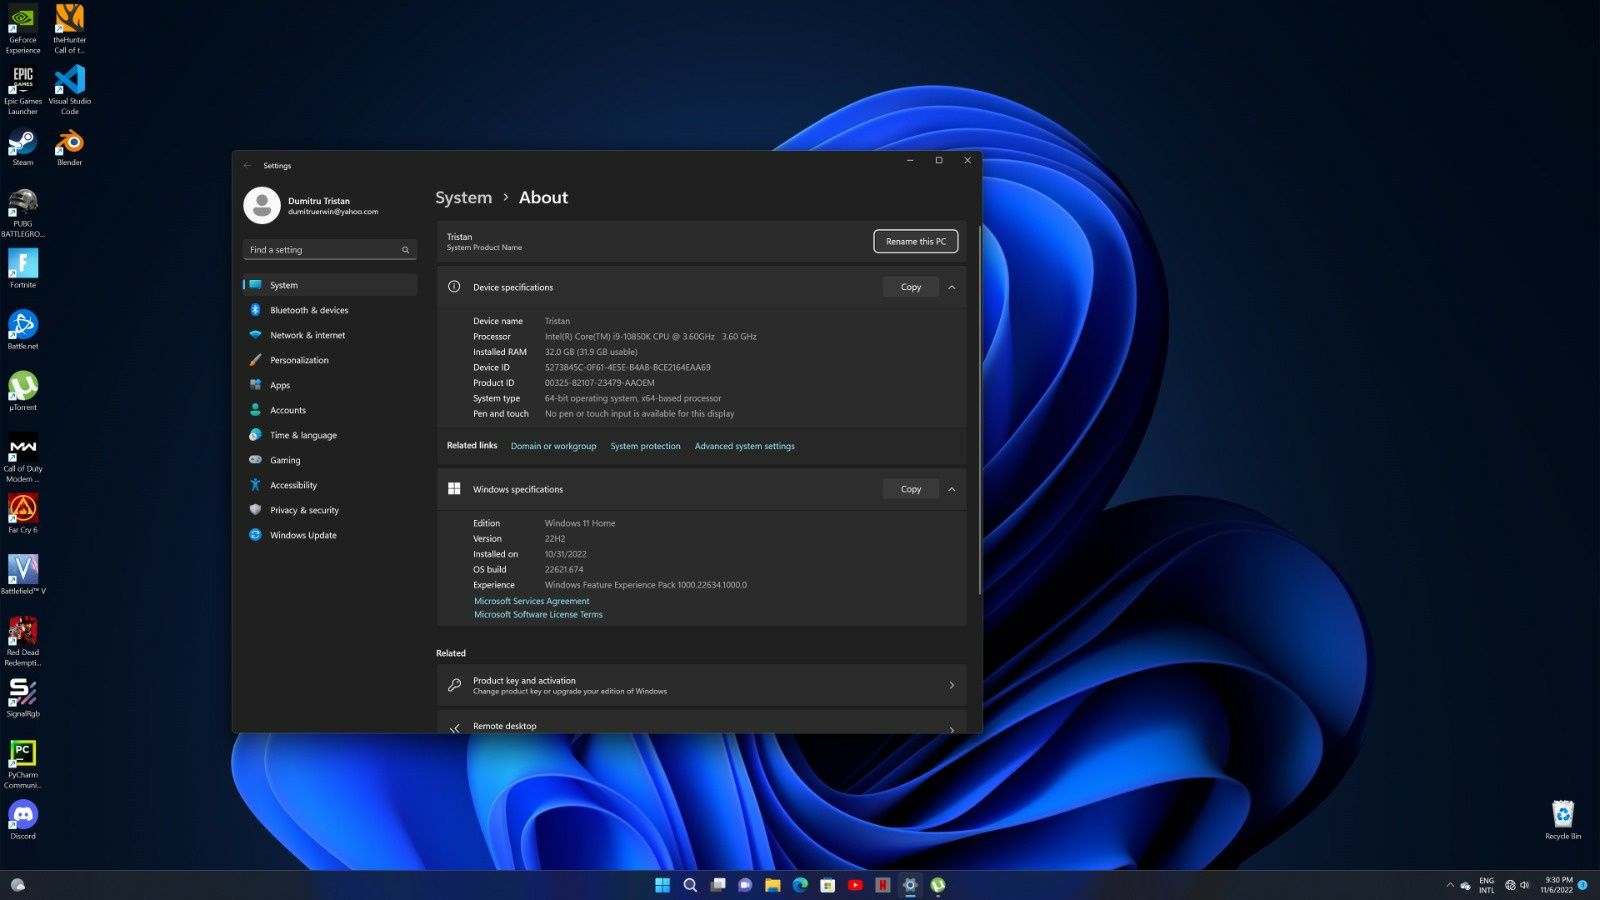Open Visual Studio Code desktop shortcut
Image resolution: width=1600 pixels, height=900 pixels.
click(69, 90)
